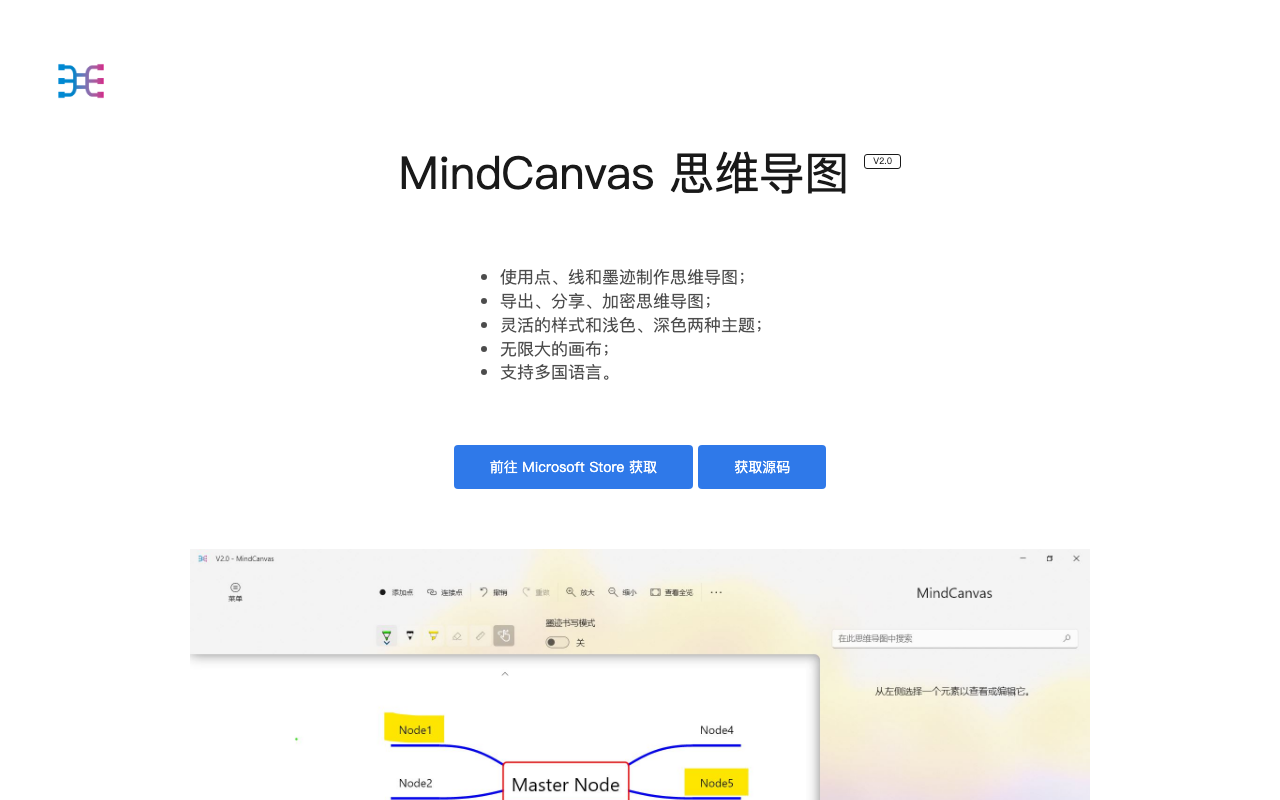Viewport: 1280px width, 800px height.
Task: Select Node4 in the mind map
Action: pos(717,730)
